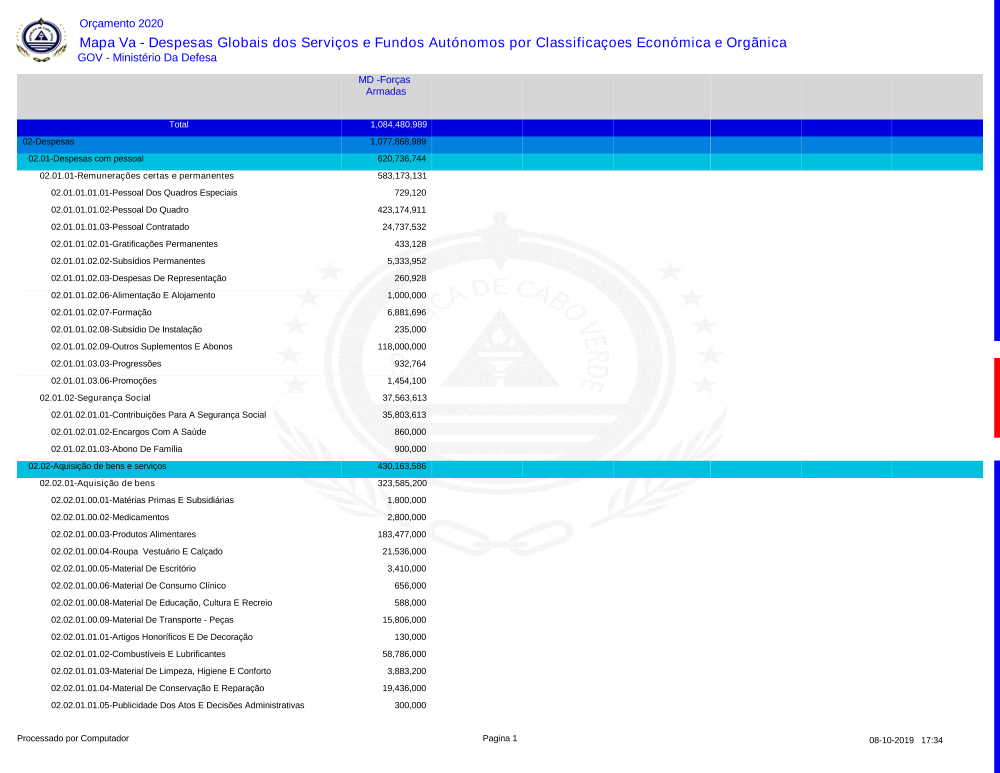Select 'Pessoal Do Quadro' line item
Image resolution: width=1000 pixels, height=773 pixels.
[x=120, y=210]
